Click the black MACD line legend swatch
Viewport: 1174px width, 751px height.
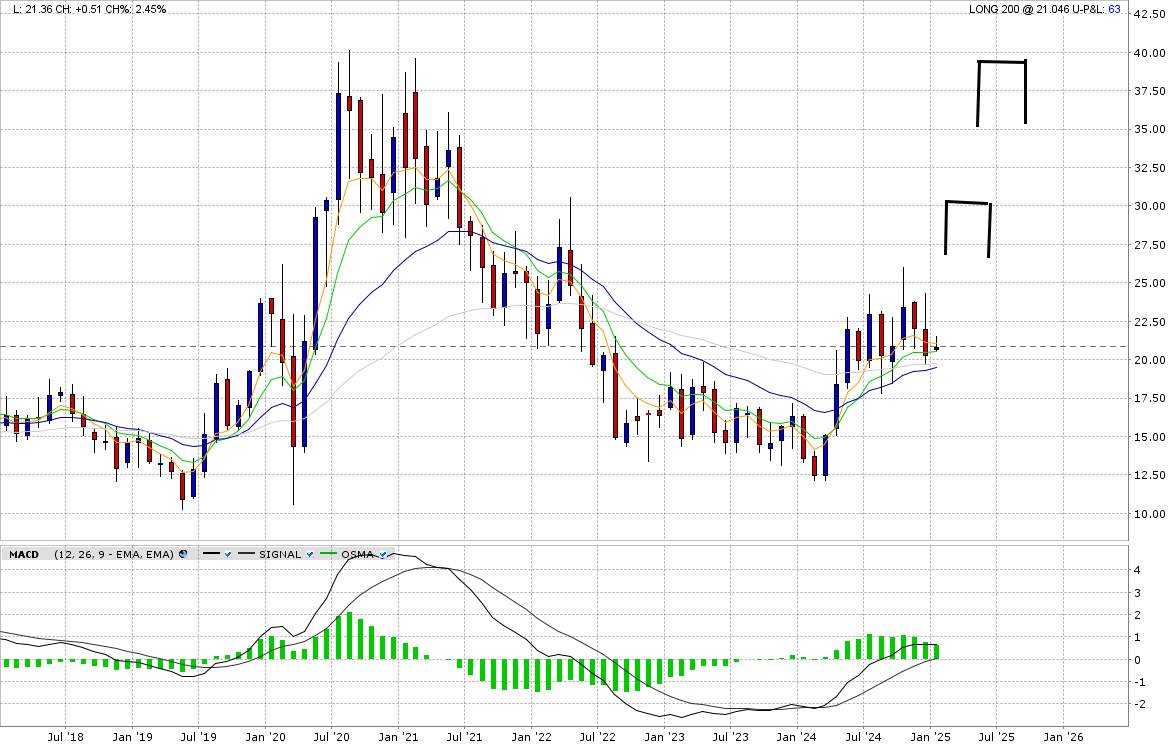tap(211, 553)
